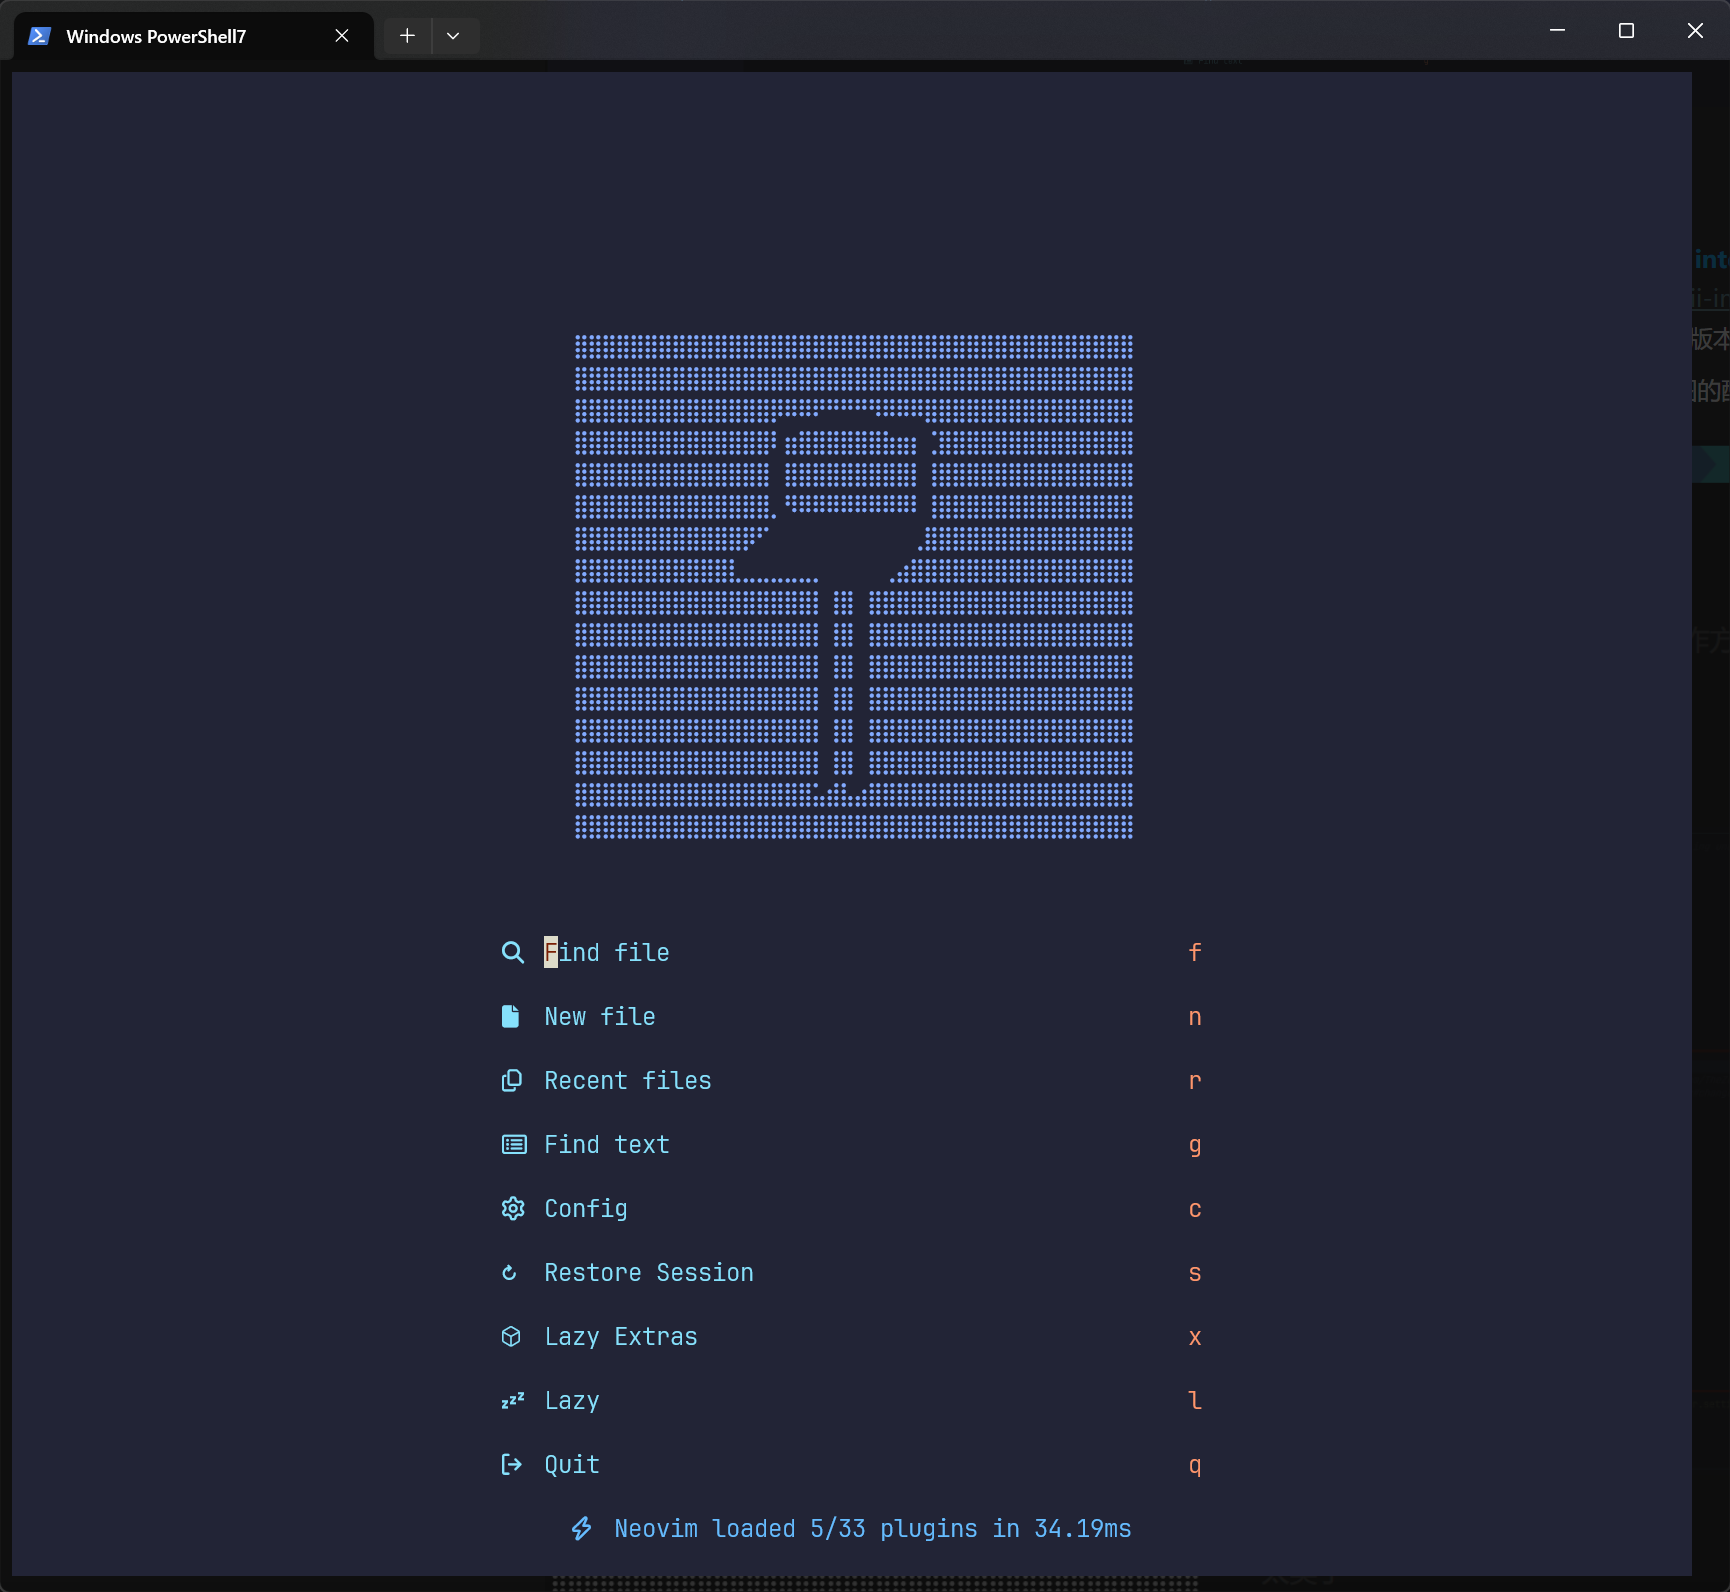Click the exit icon beside Quit
Screen dimensions: 1730x1592
511,1465
